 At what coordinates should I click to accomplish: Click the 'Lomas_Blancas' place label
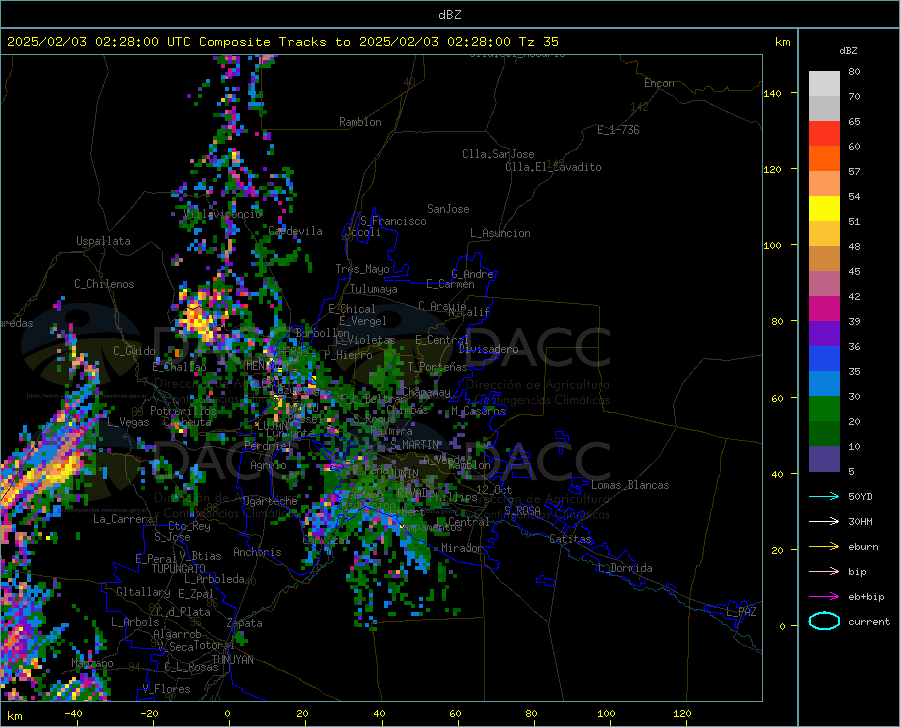point(630,485)
